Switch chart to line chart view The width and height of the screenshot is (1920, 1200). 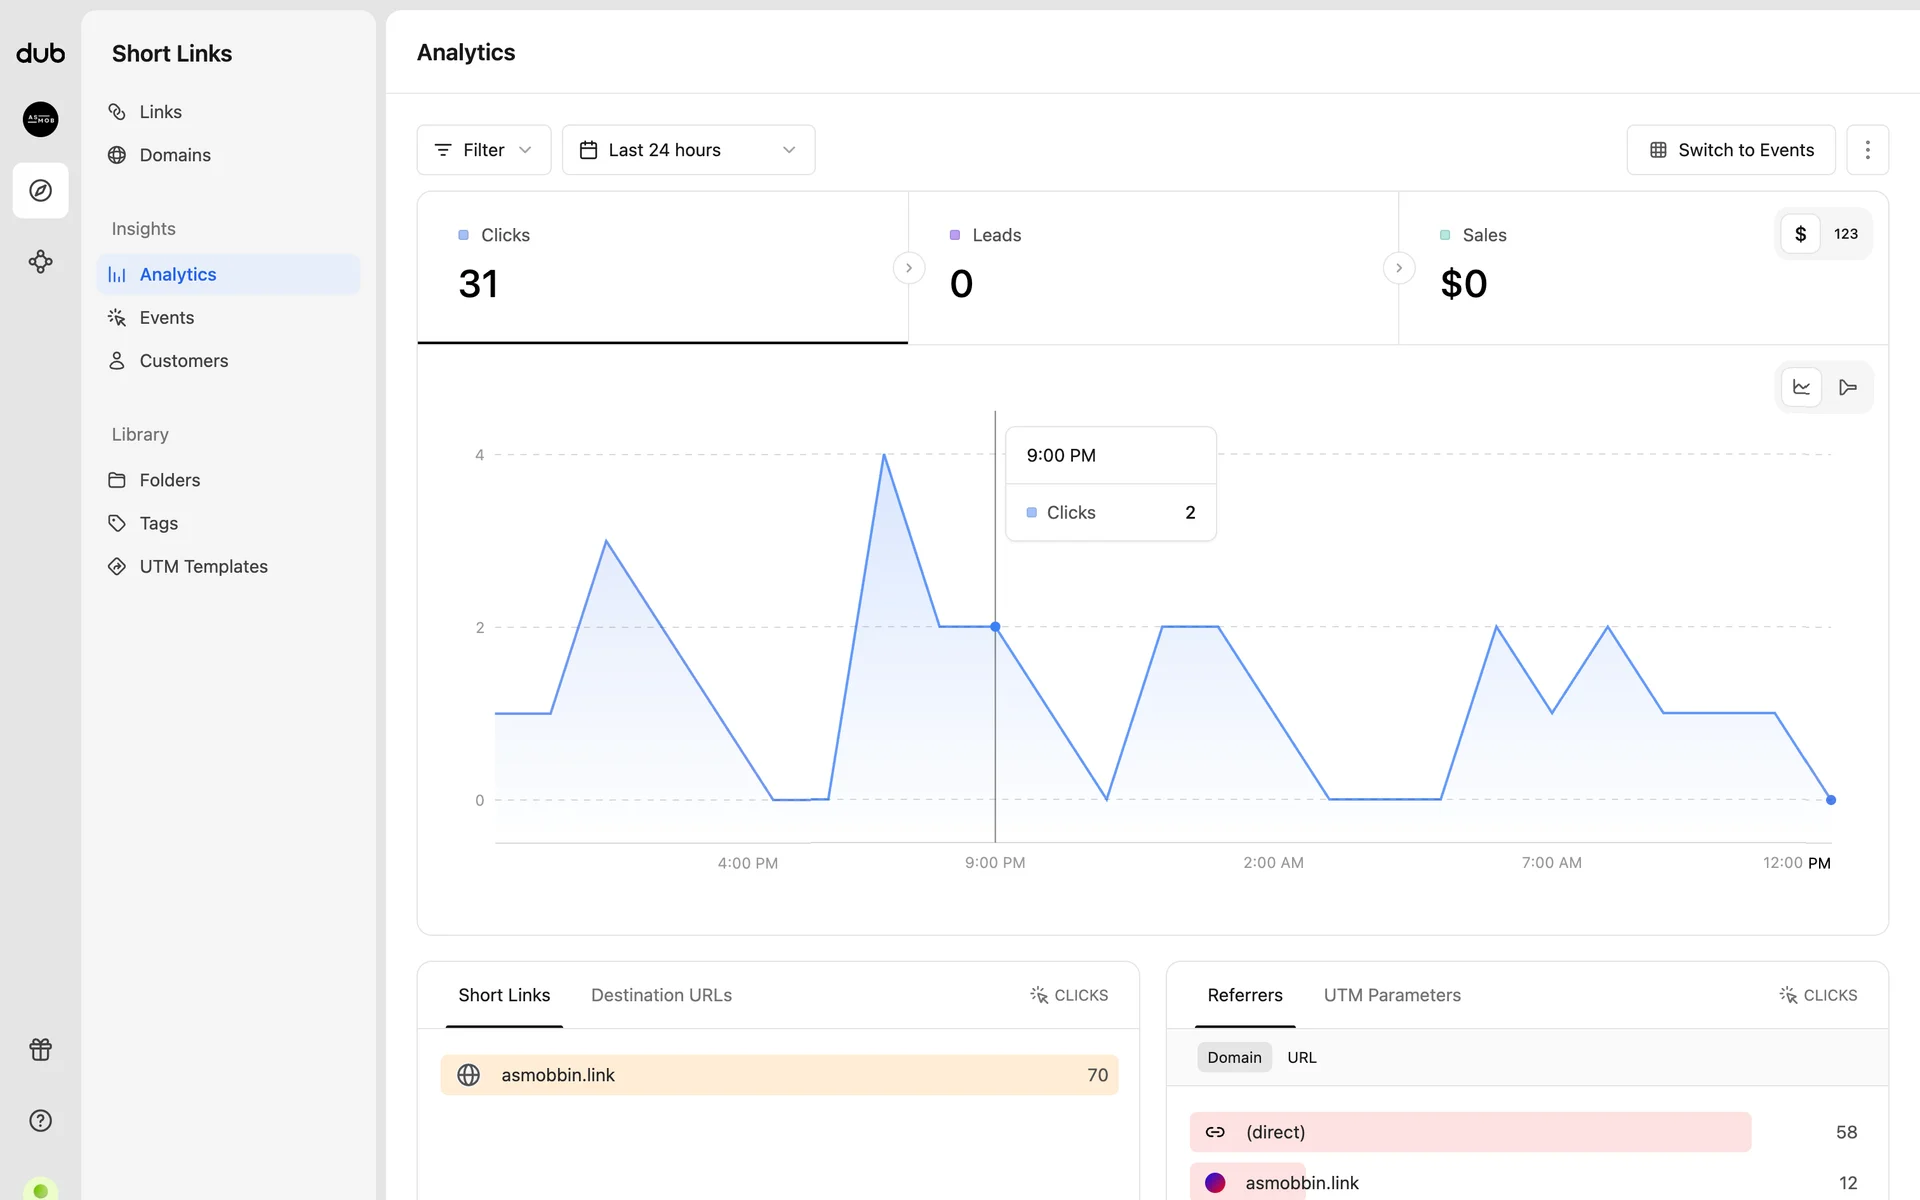[1801, 388]
